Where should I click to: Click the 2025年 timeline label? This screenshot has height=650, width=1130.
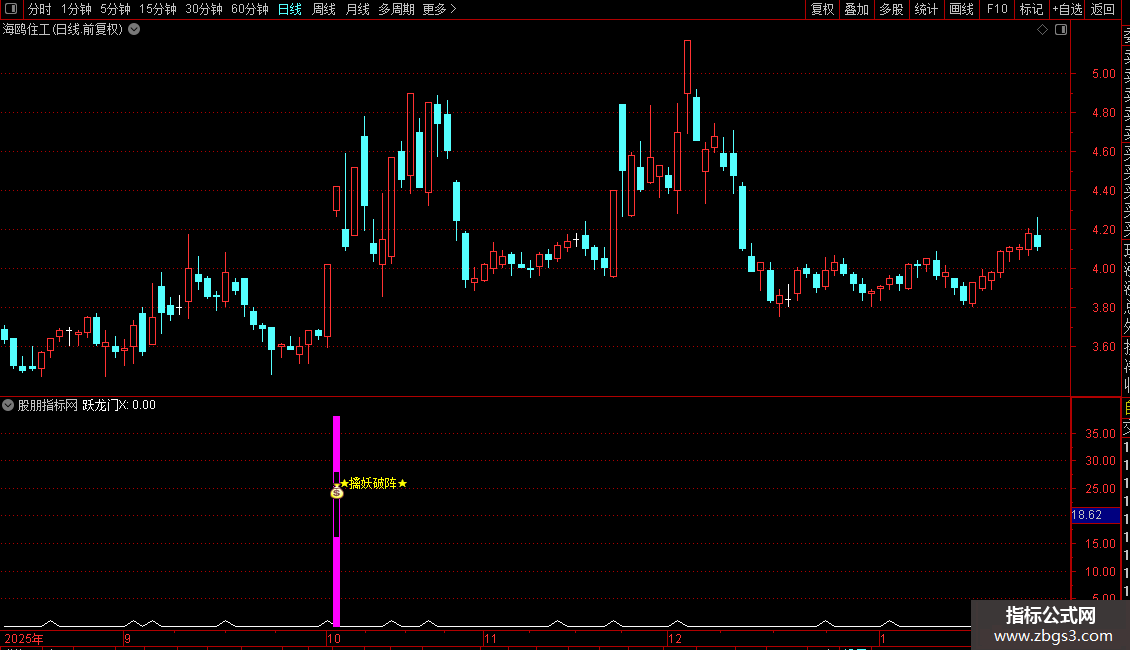(x=24, y=638)
